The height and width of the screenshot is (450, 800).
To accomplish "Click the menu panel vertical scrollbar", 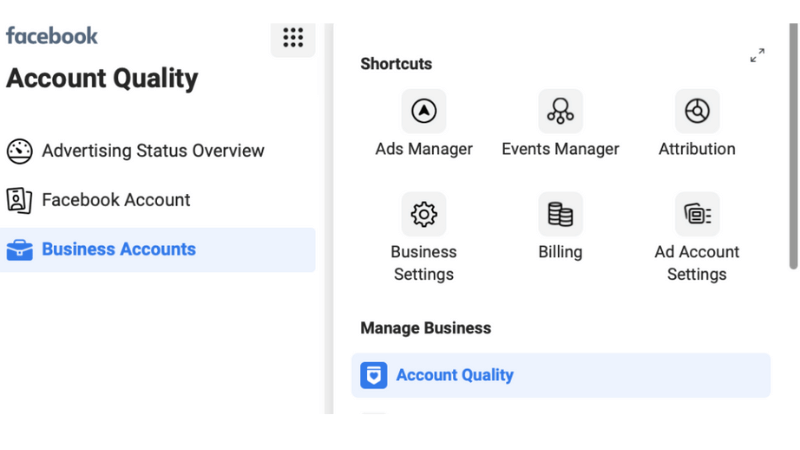I will [x=793, y=146].
